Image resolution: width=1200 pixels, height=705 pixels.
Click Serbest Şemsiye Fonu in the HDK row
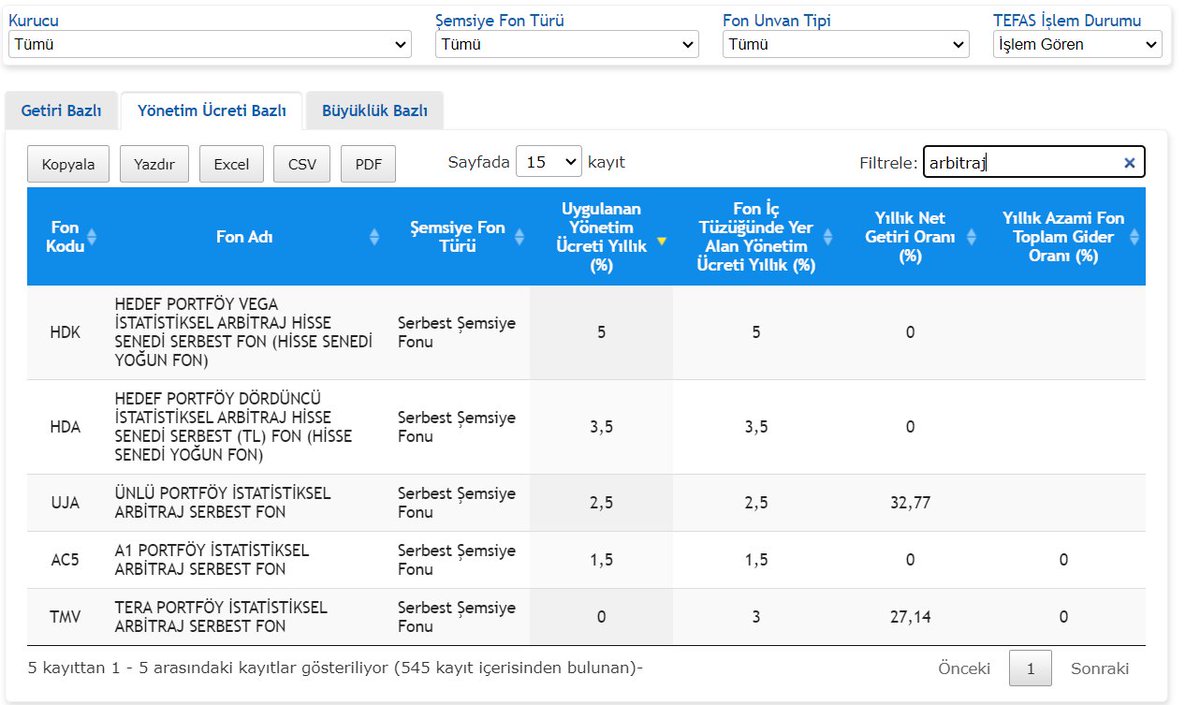point(457,332)
